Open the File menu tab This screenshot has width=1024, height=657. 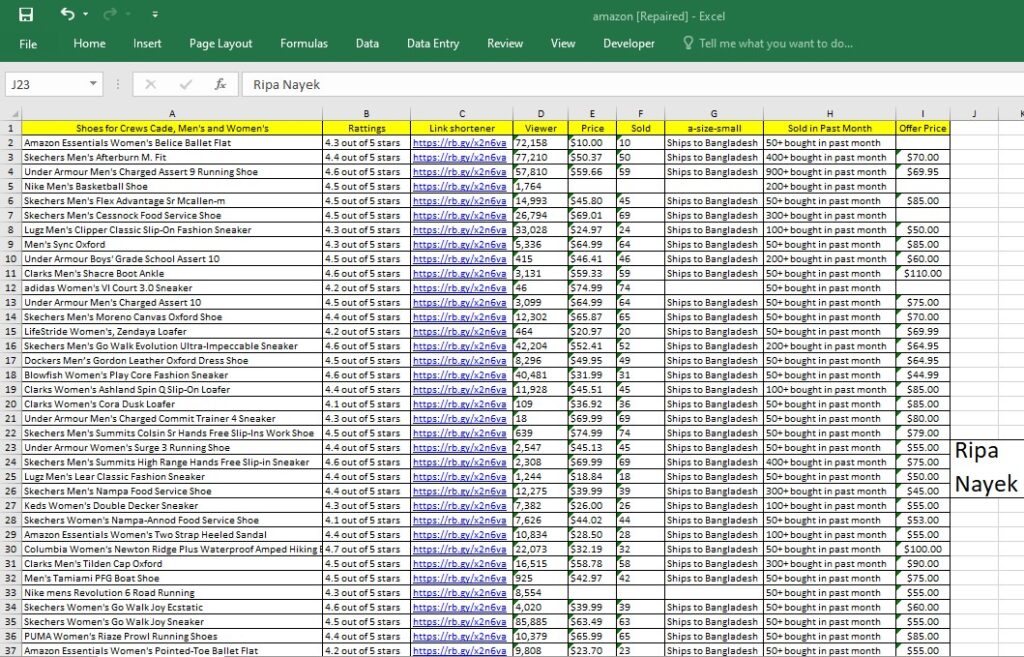pyautogui.click(x=28, y=44)
